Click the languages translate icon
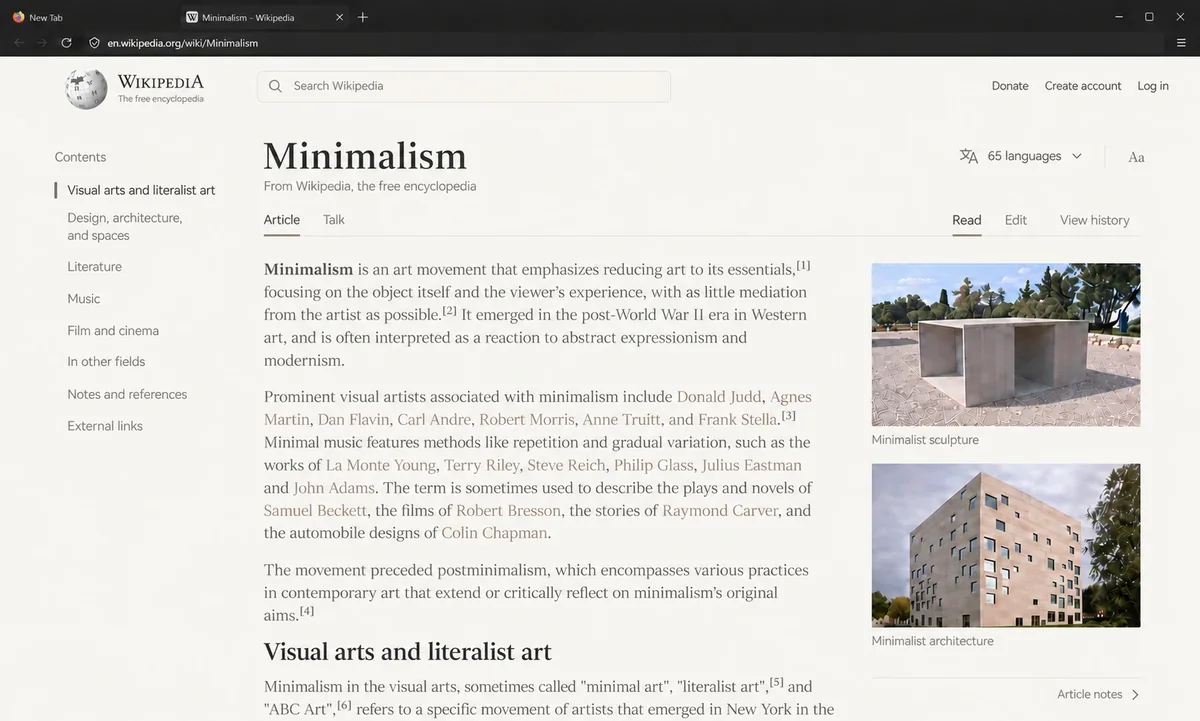The height and width of the screenshot is (721, 1200). [968, 156]
